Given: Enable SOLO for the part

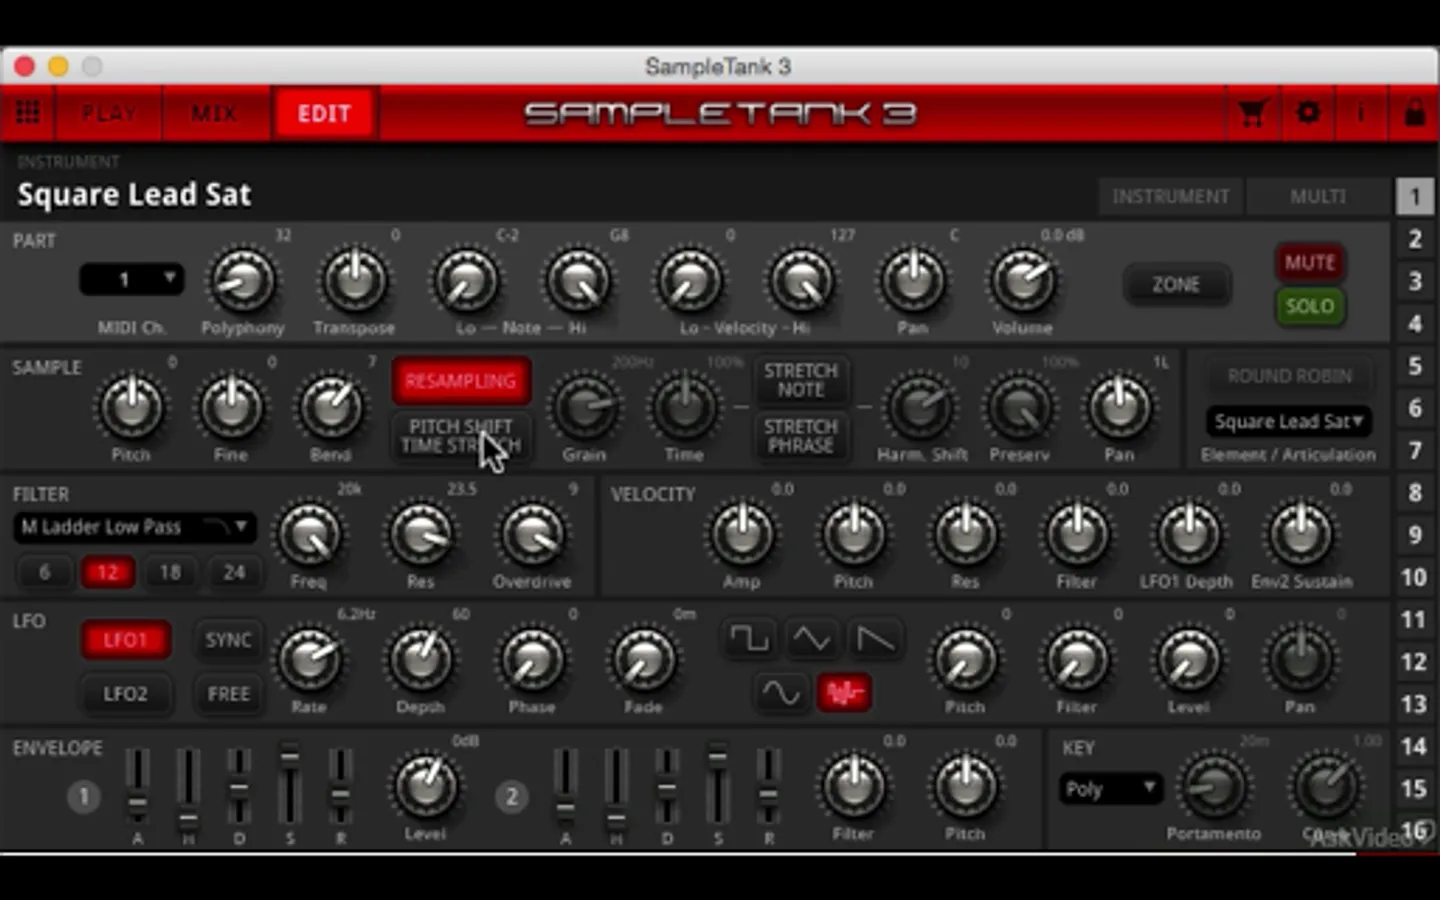Looking at the screenshot, I should tap(1310, 306).
